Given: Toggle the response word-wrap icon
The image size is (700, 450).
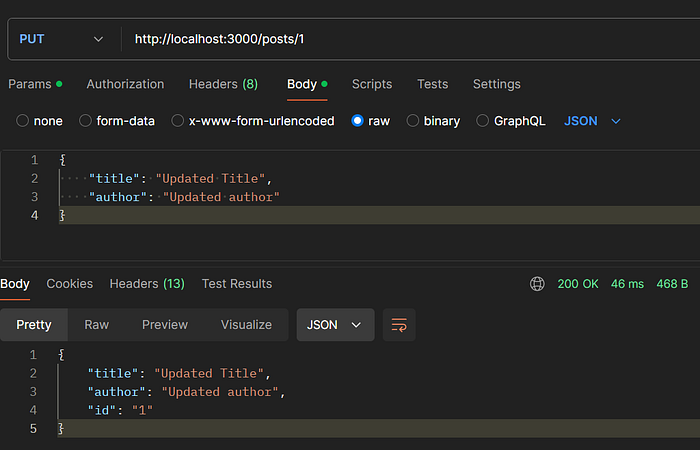Looking at the screenshot, I should tap(399, 325).
